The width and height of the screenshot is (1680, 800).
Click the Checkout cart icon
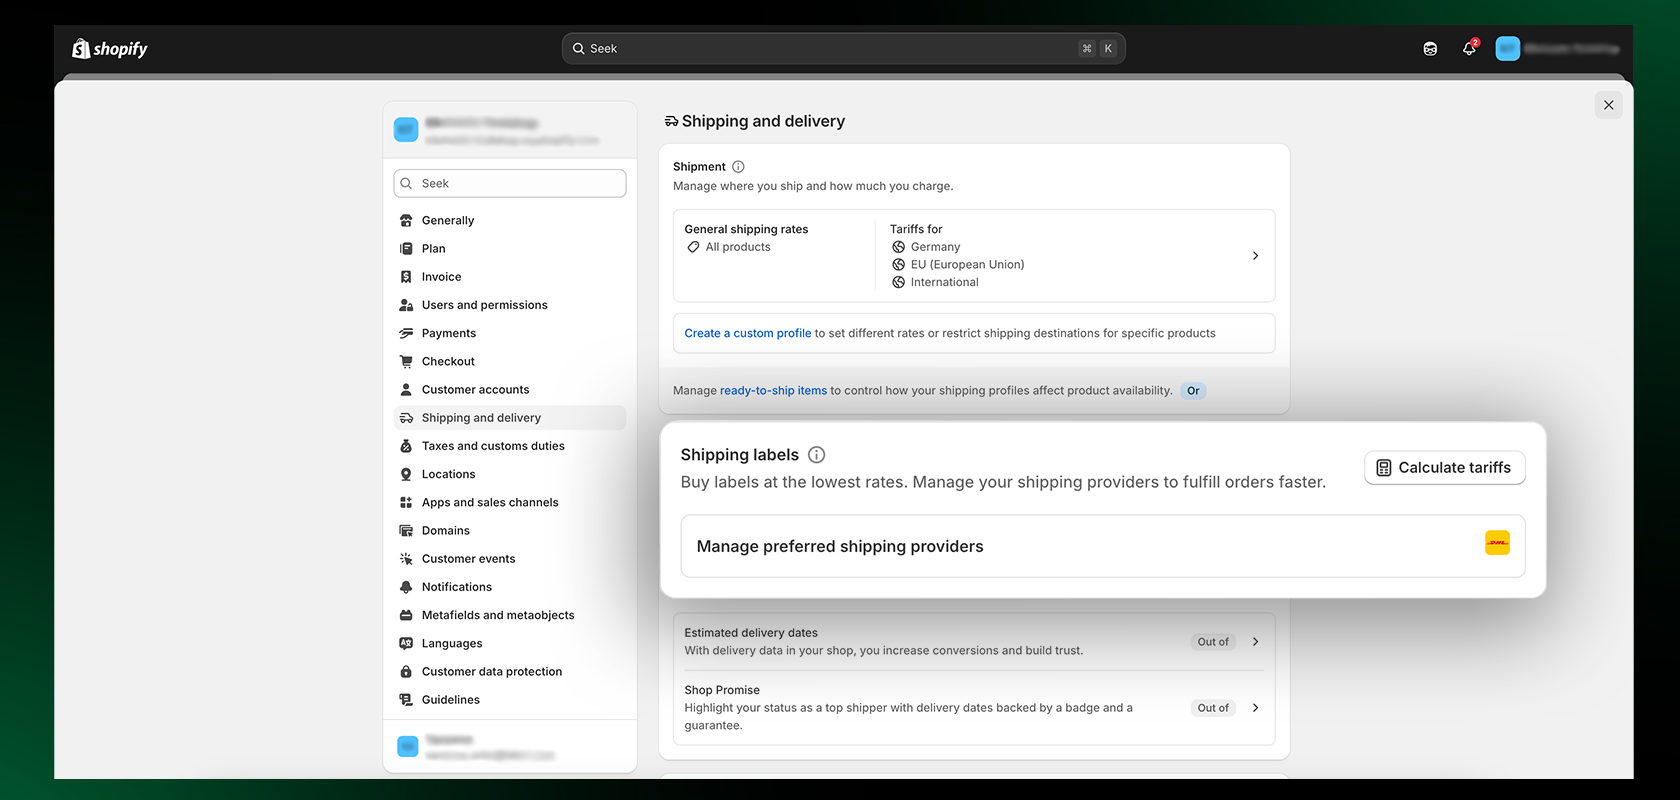[406, 361]
